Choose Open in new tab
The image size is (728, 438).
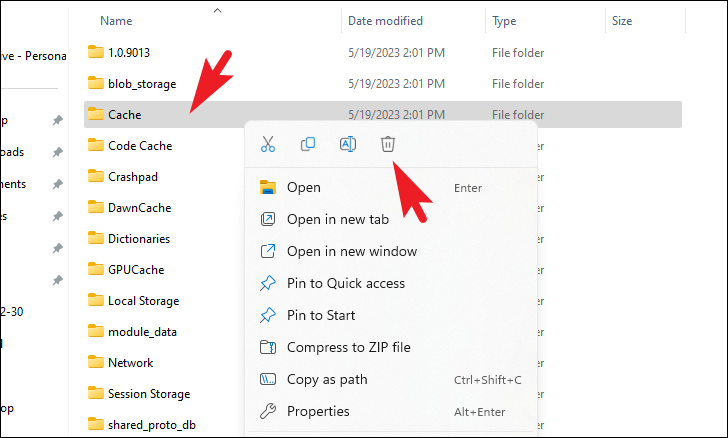[x=337, y=219]
